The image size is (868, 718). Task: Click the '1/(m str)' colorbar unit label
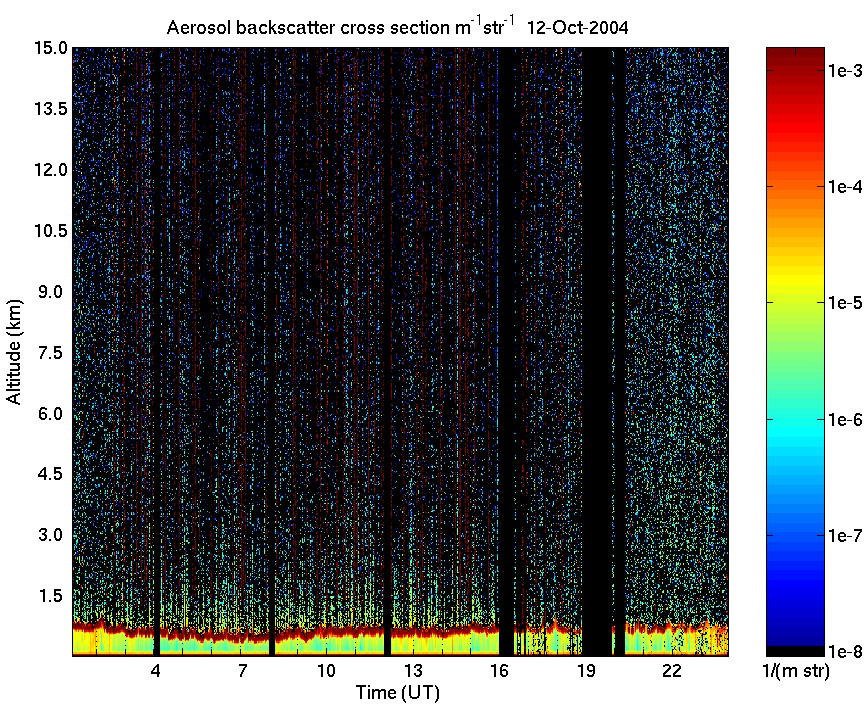tap(796, 671)
